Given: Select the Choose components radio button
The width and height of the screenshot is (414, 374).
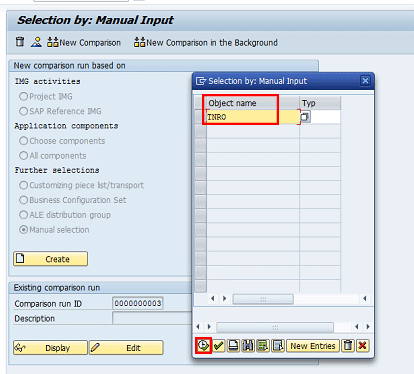Looking at the screenshot, I should point(23,141).
